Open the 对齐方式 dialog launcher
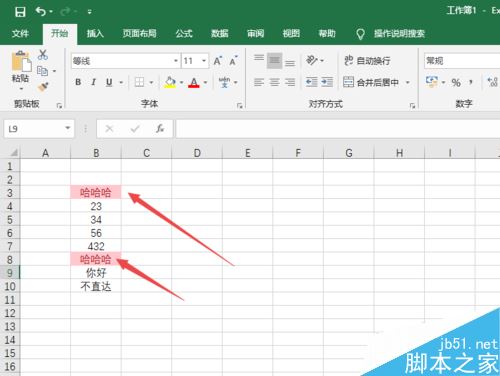500x376 pixels. 412,106
